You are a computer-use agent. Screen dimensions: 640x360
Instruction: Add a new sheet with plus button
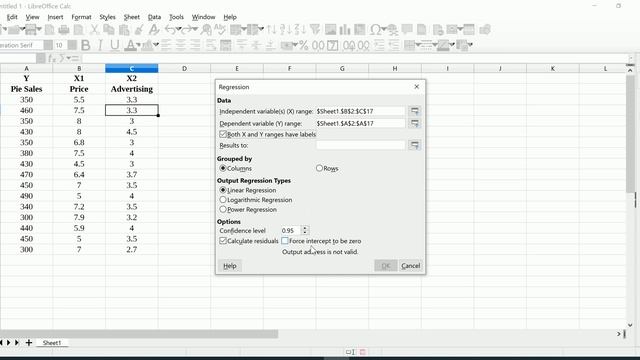29,343
